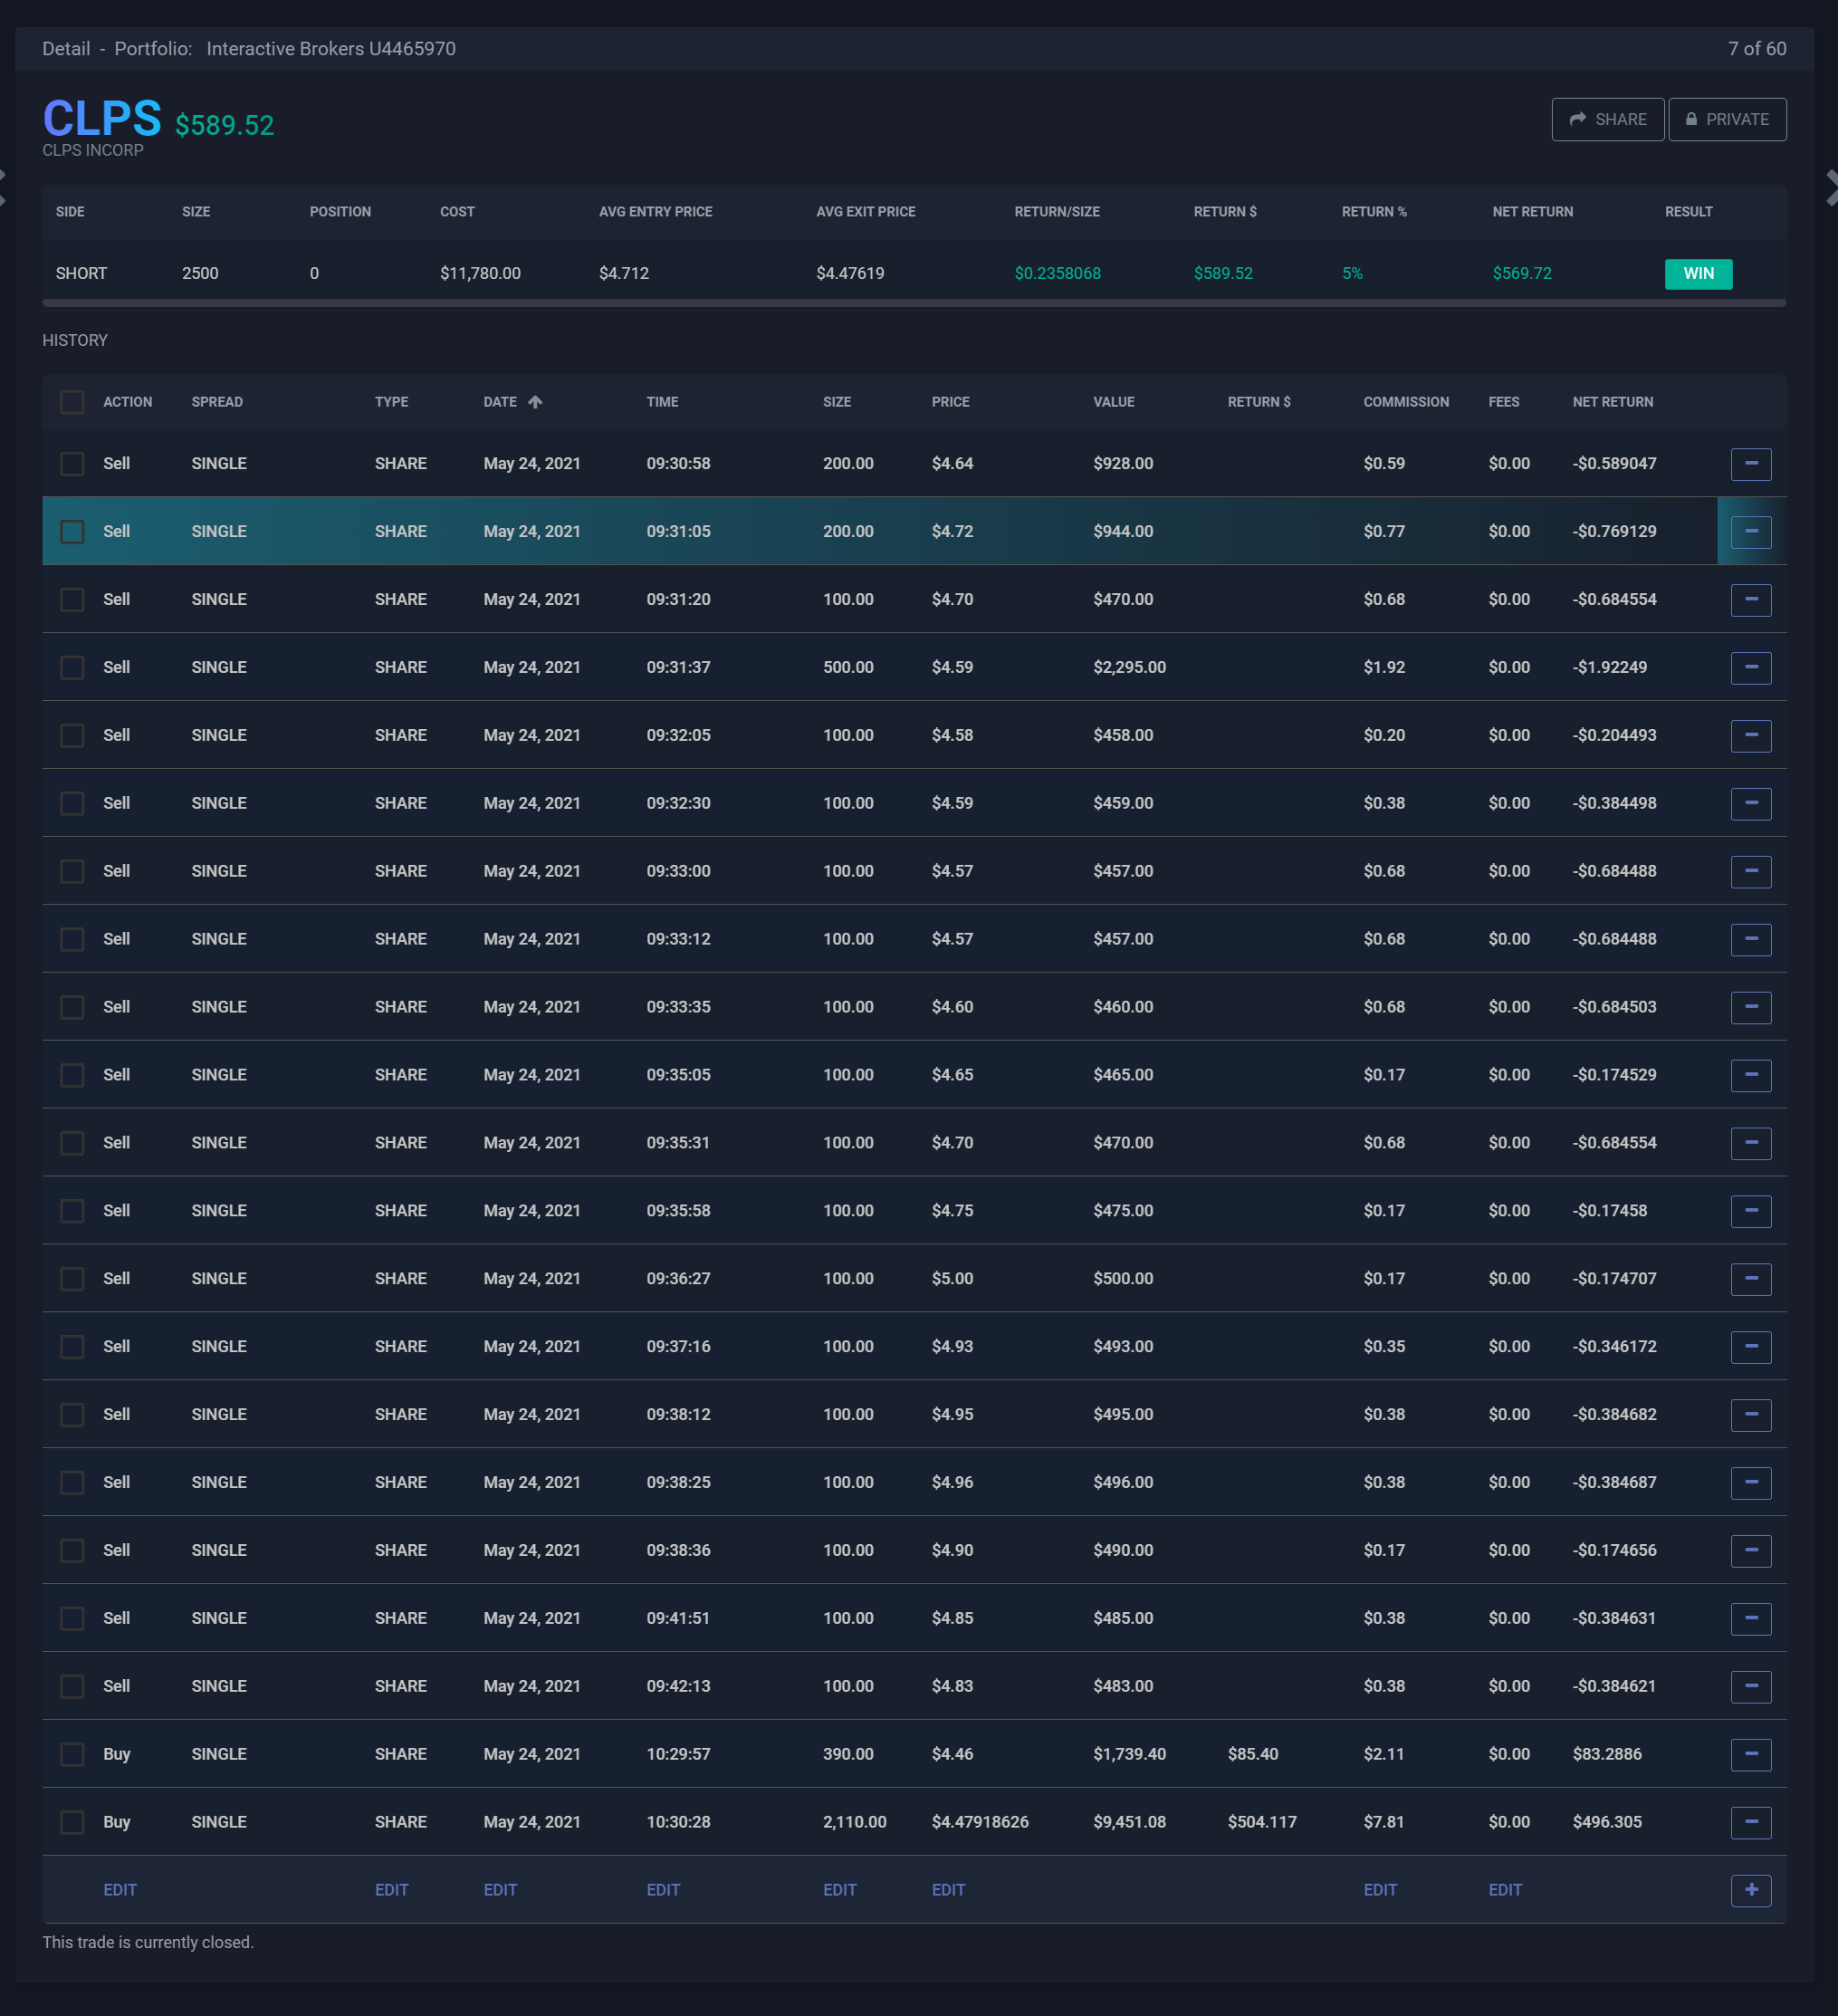Go to next trade using right chevron
Screen dimensions: 1838x2016
coord(1830,188)
